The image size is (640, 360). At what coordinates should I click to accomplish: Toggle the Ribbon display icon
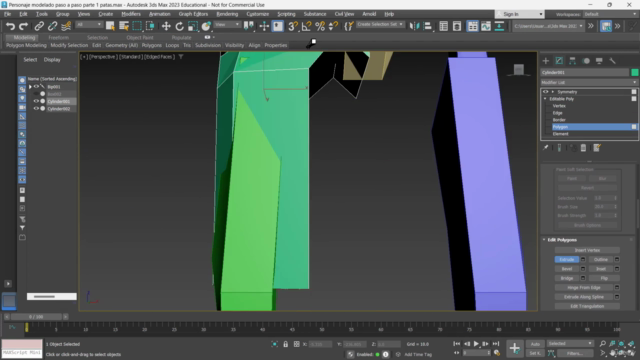tap(473, 26)
